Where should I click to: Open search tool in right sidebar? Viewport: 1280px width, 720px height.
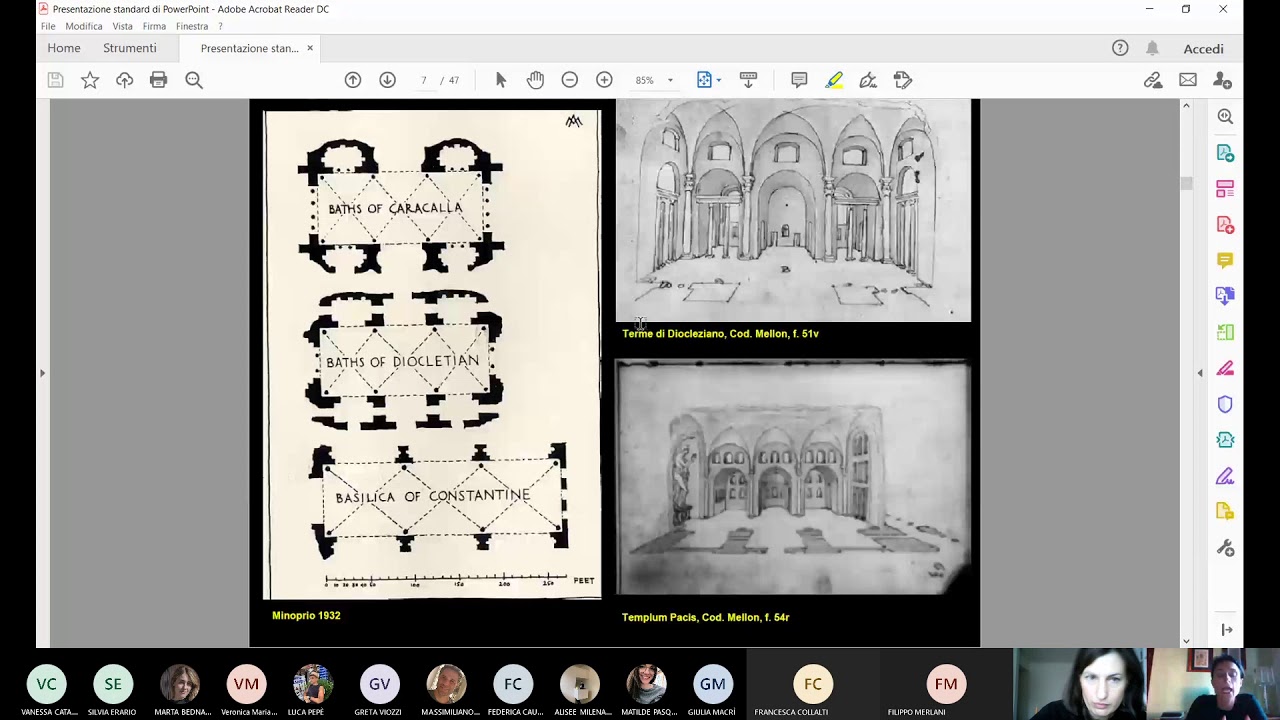[1225, 116]
